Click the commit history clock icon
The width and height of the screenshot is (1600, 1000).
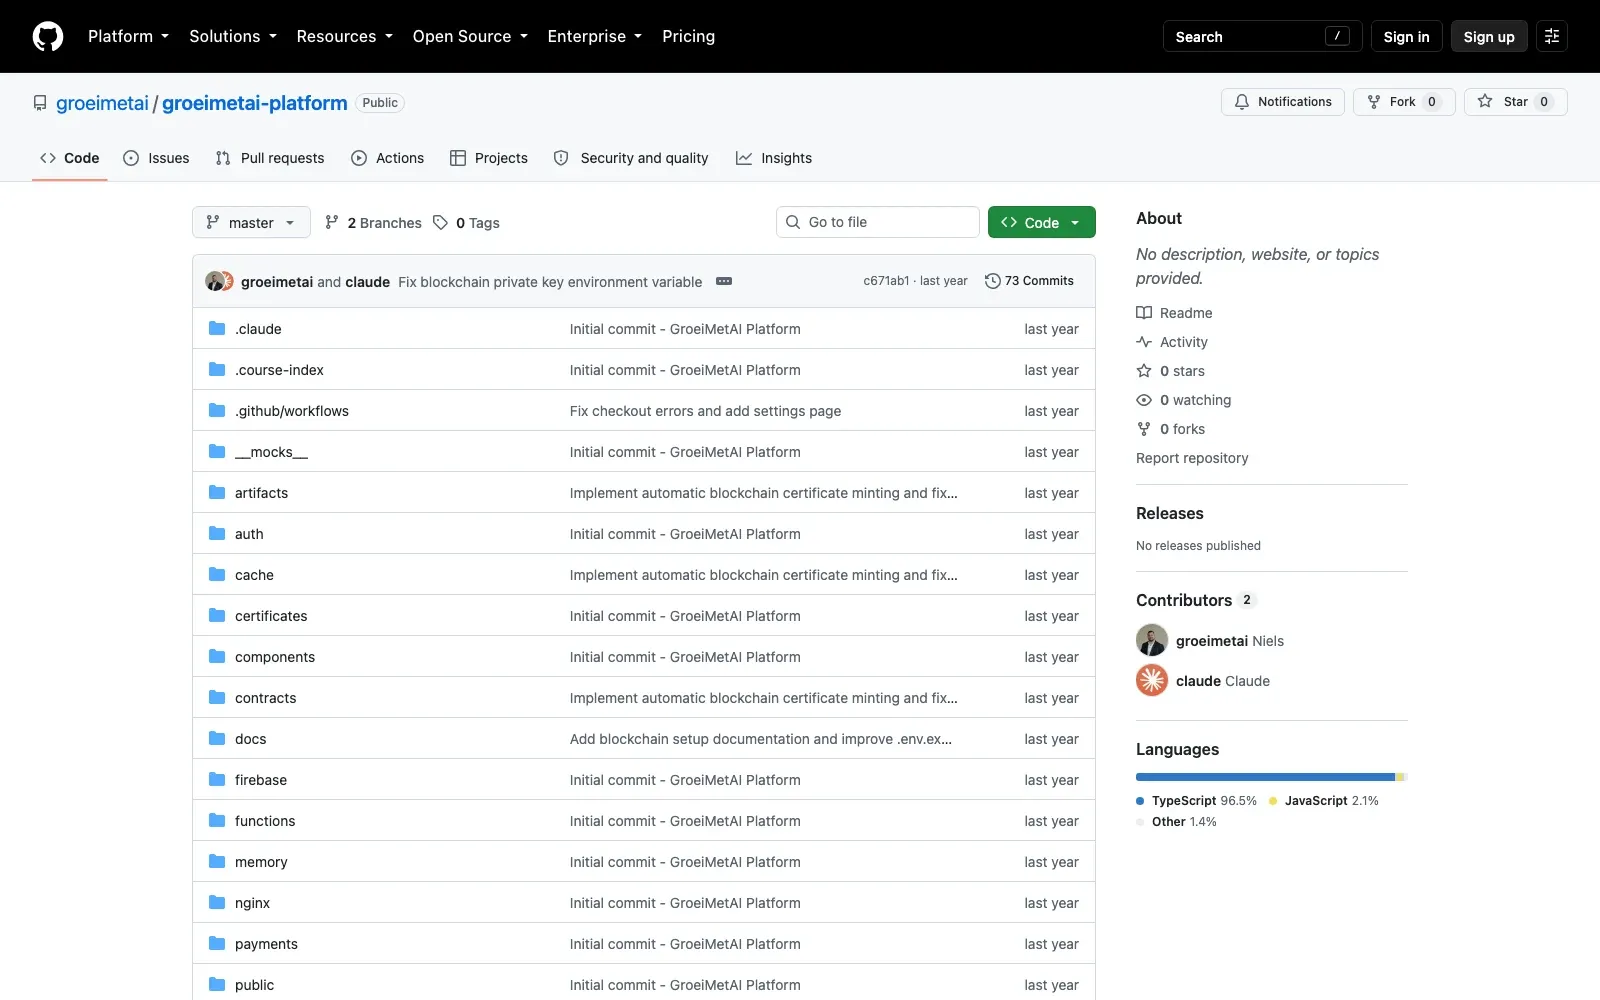(992, 281)
